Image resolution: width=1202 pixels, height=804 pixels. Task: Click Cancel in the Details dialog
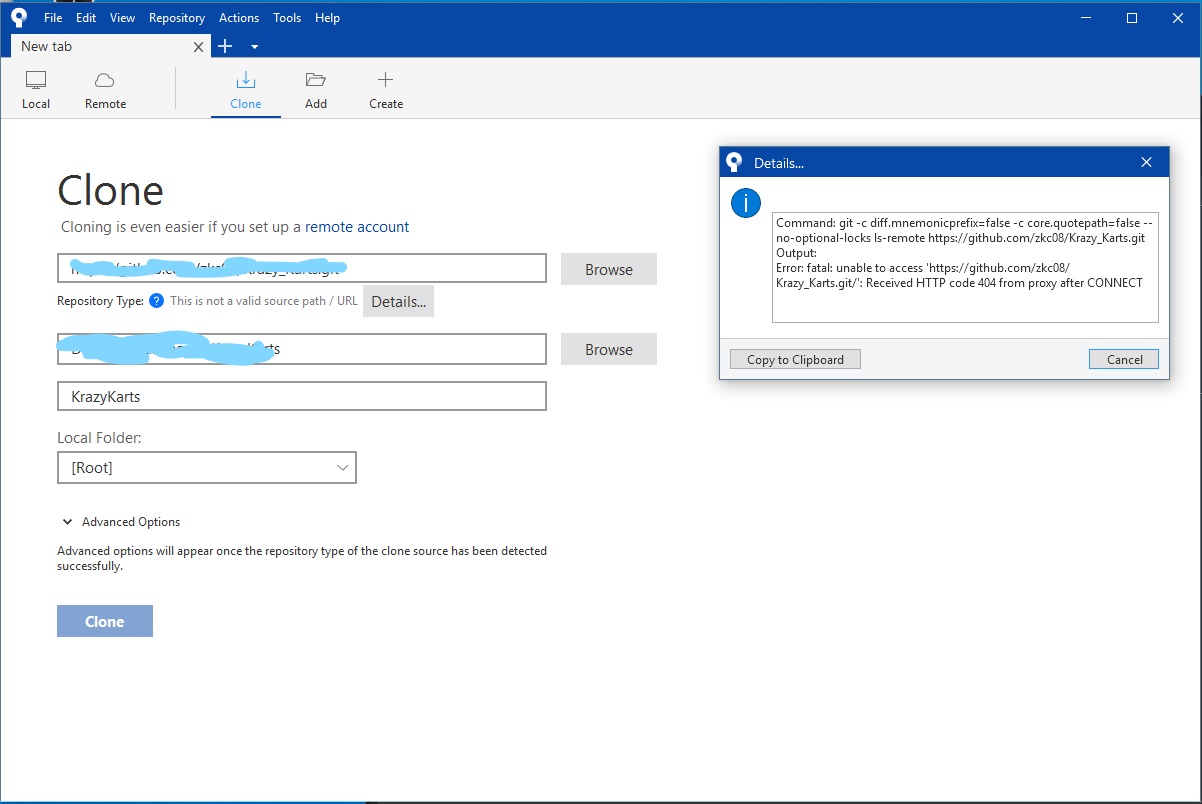[1124, 360]
